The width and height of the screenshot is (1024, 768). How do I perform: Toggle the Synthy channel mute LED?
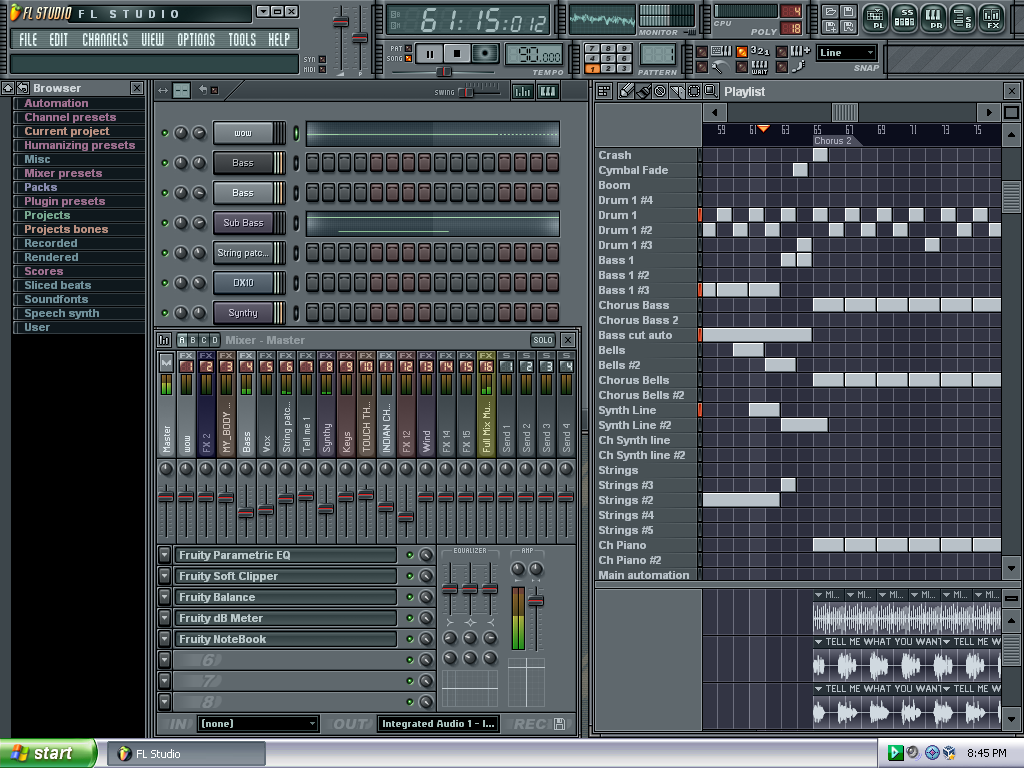(165, 313)
